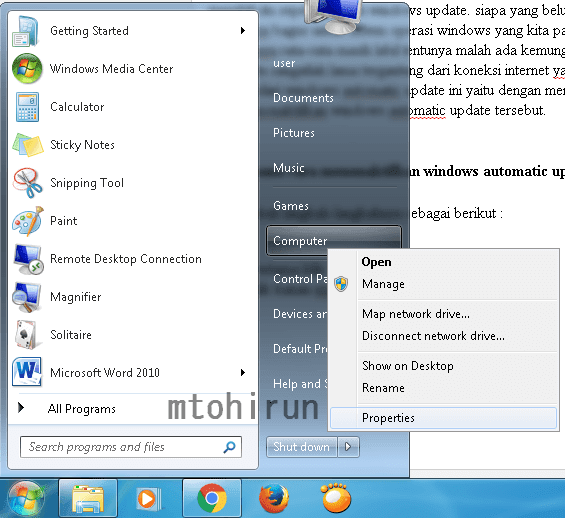Screen dimensions: 565x518
Task: Toggle Show on Desktop menu entry
Action: pos(443,366)
